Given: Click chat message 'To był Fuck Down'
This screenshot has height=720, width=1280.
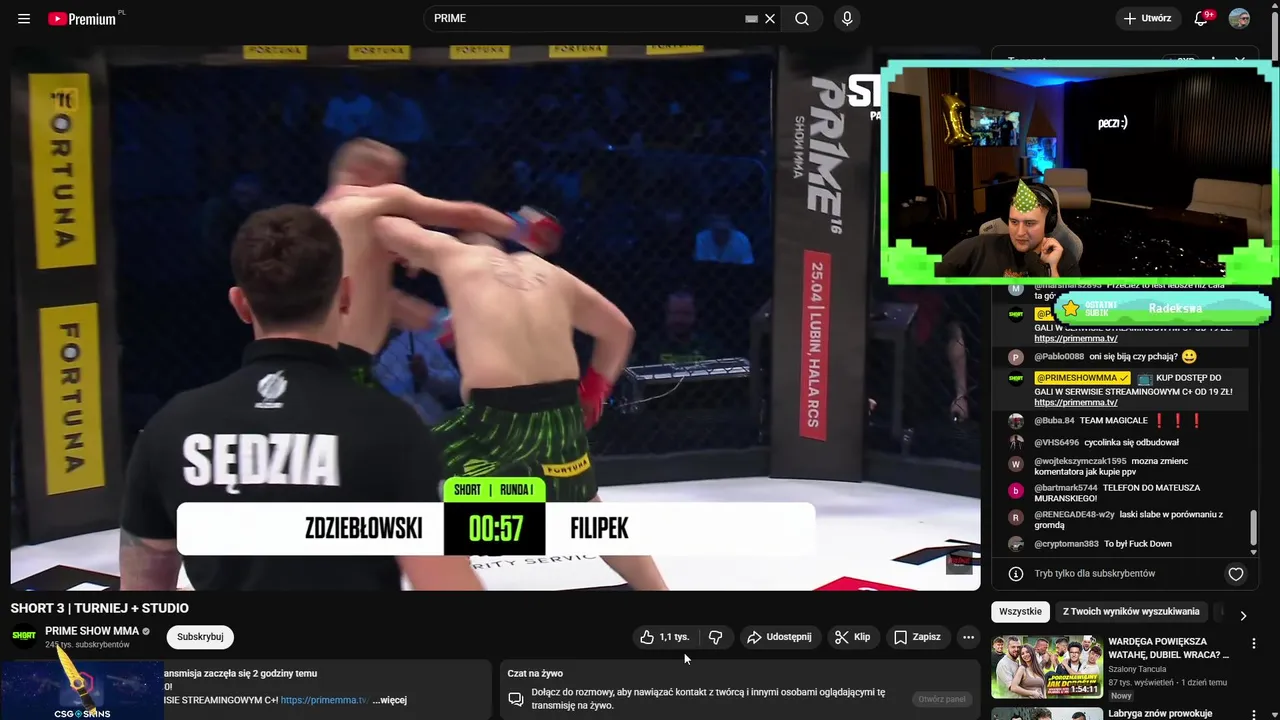Looking at the screenshot, I should (x=1137, y=544).
